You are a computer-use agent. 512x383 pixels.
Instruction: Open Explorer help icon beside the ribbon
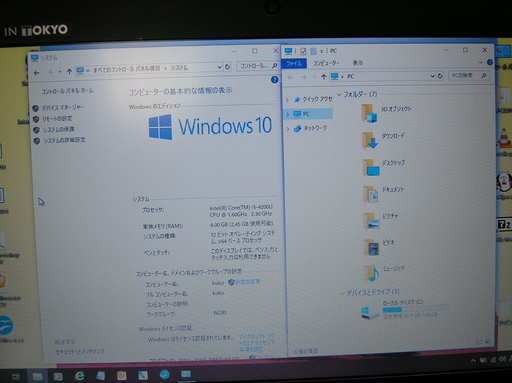point(489,62)
